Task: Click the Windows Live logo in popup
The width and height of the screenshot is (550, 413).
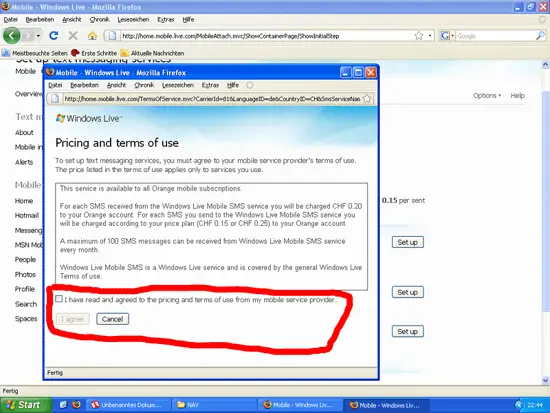Action: click(x=89, y=119)
